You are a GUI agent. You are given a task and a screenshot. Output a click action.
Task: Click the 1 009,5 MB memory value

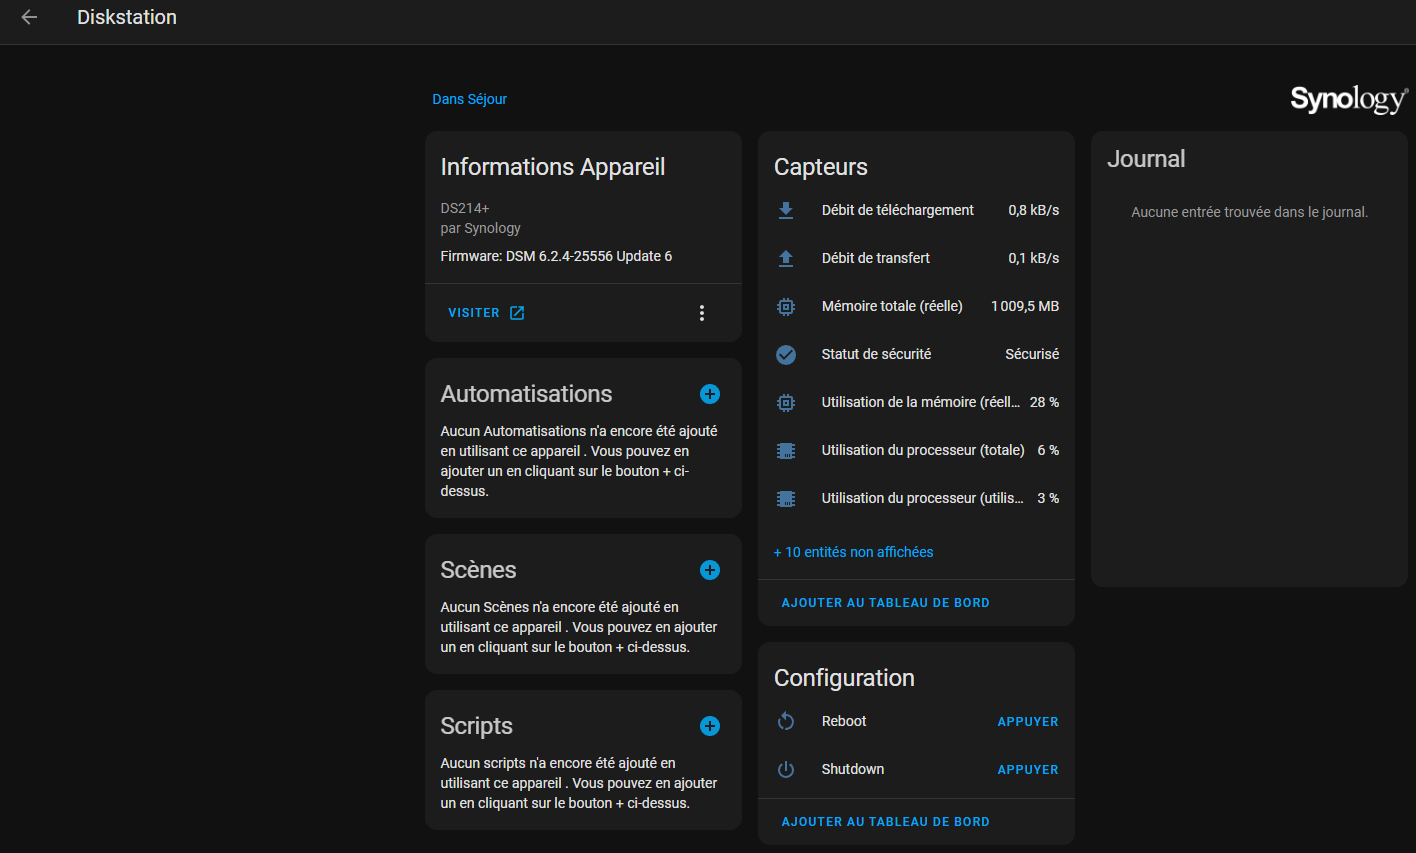[x=1025, y=306]
